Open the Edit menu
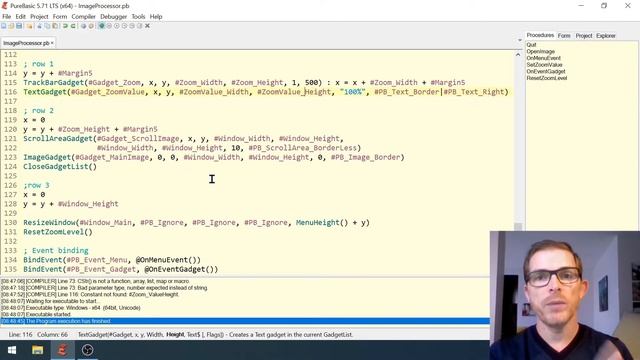This screenshot has width=640, height=360. pyautogui.click(x=20, y=17)
